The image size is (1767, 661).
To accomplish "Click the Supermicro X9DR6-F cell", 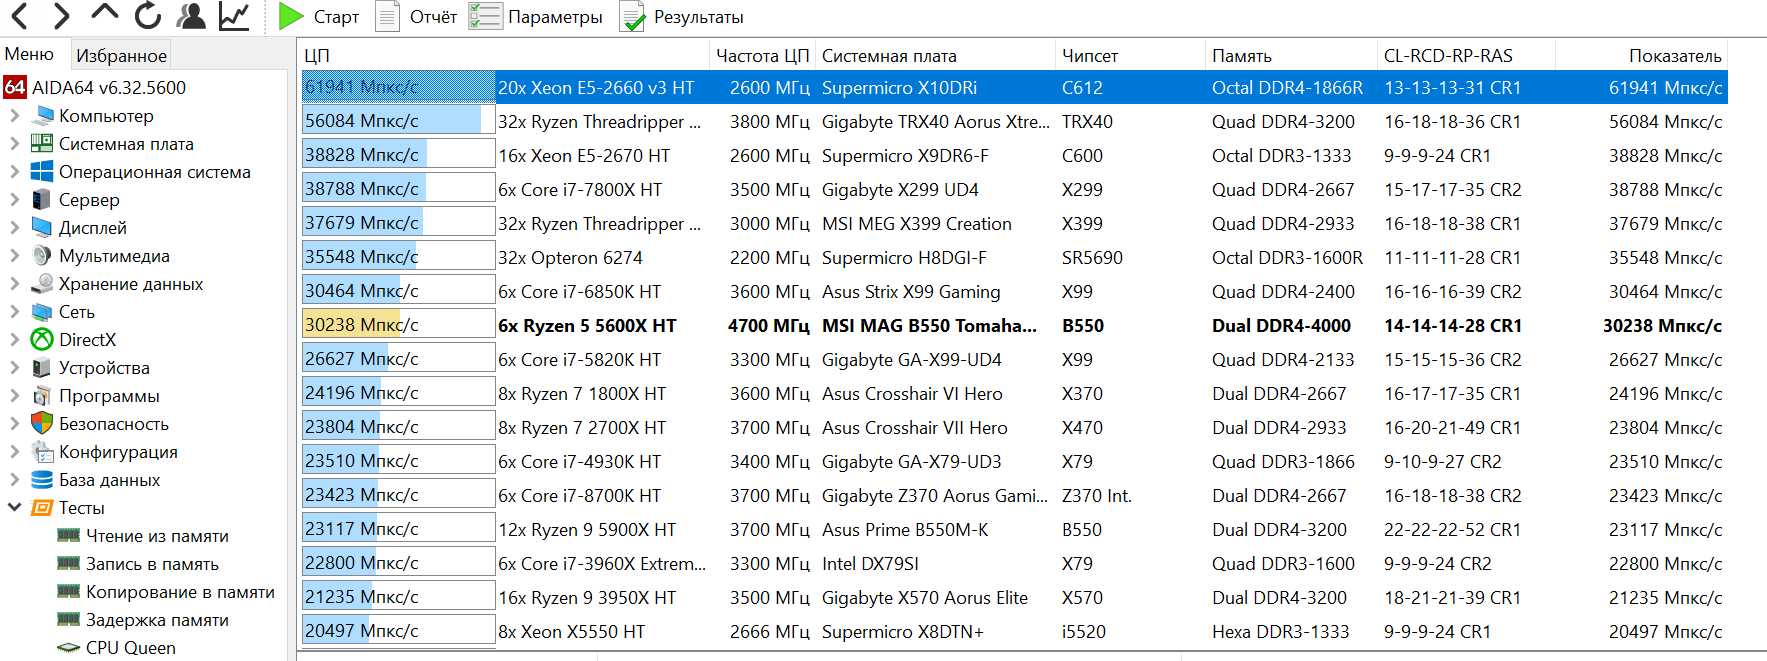I will 905,156.
